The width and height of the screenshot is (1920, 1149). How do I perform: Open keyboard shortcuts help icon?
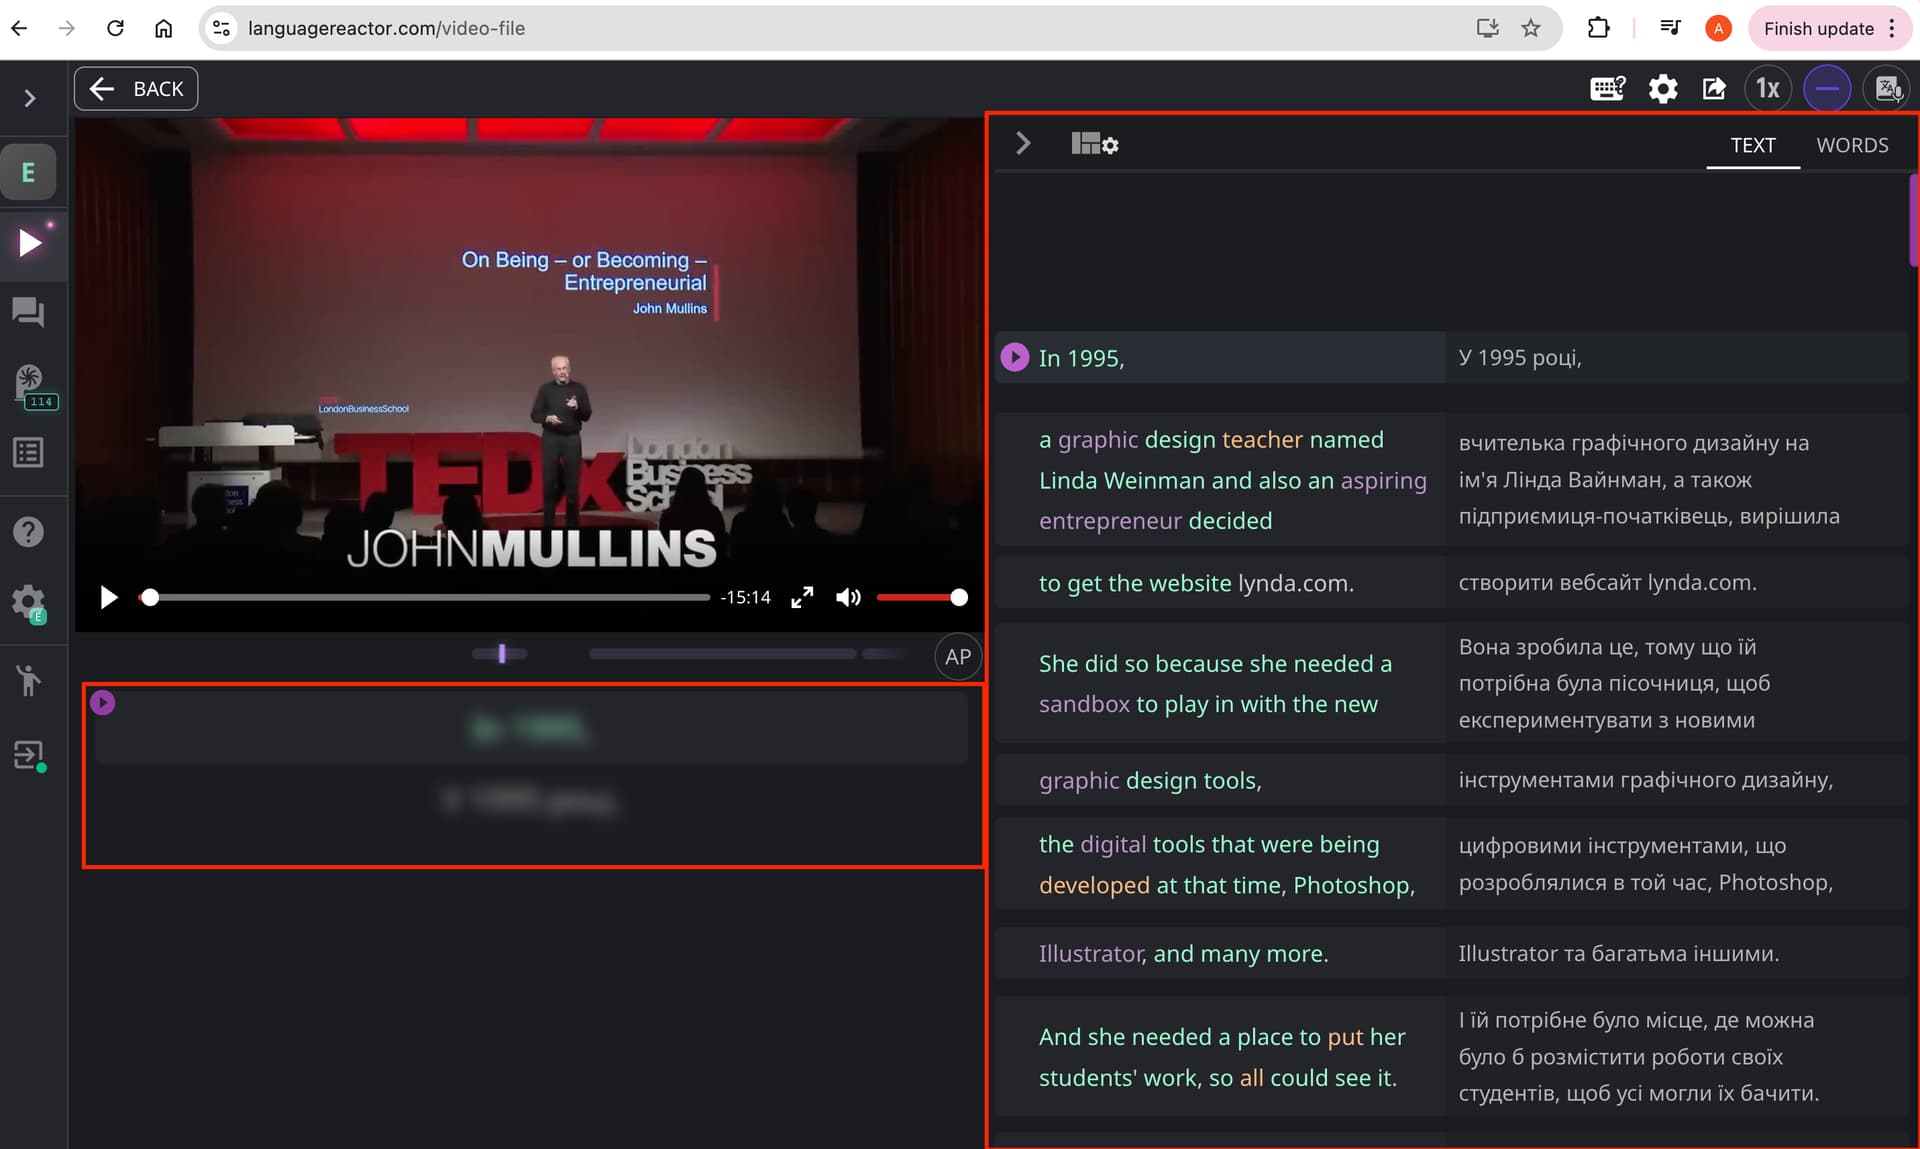tap(1607, 89)
